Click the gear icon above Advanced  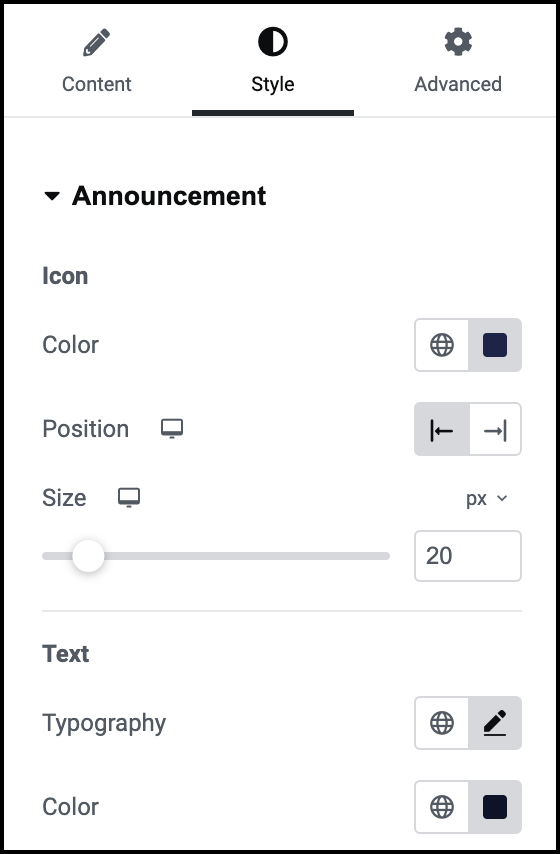[x=458, y=42]
